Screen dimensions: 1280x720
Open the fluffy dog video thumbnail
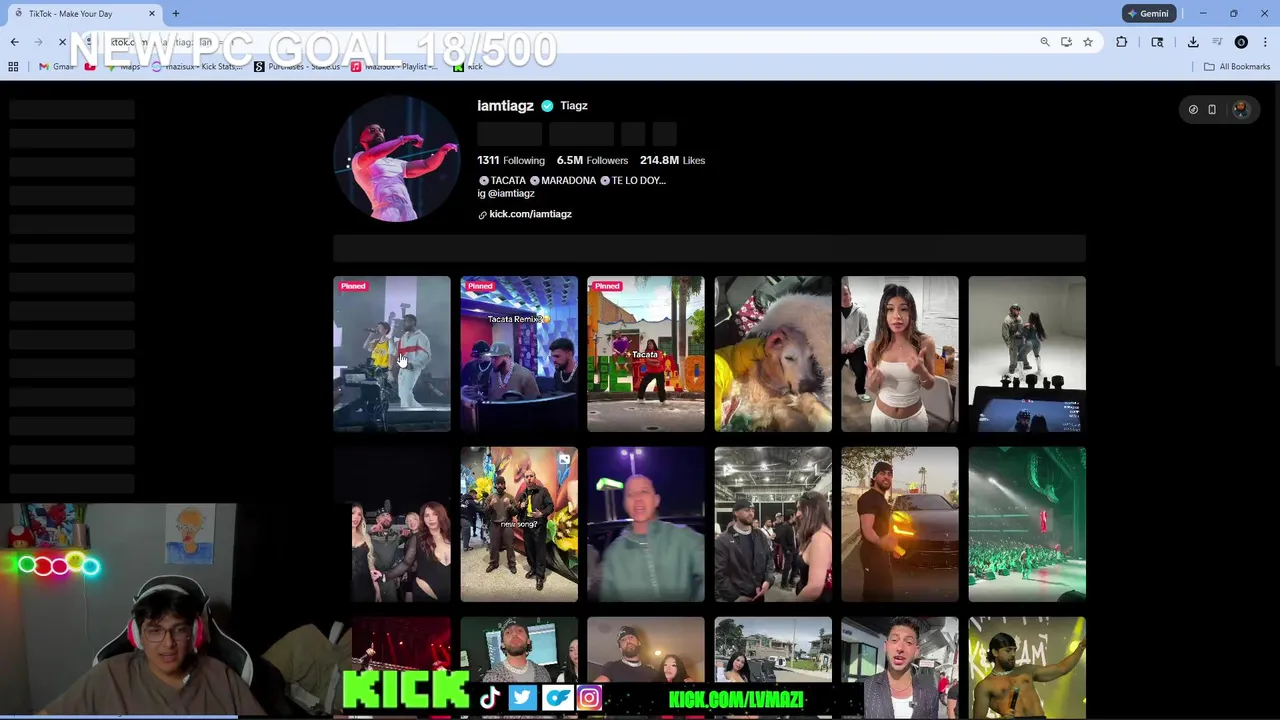[x=773, y=354]
